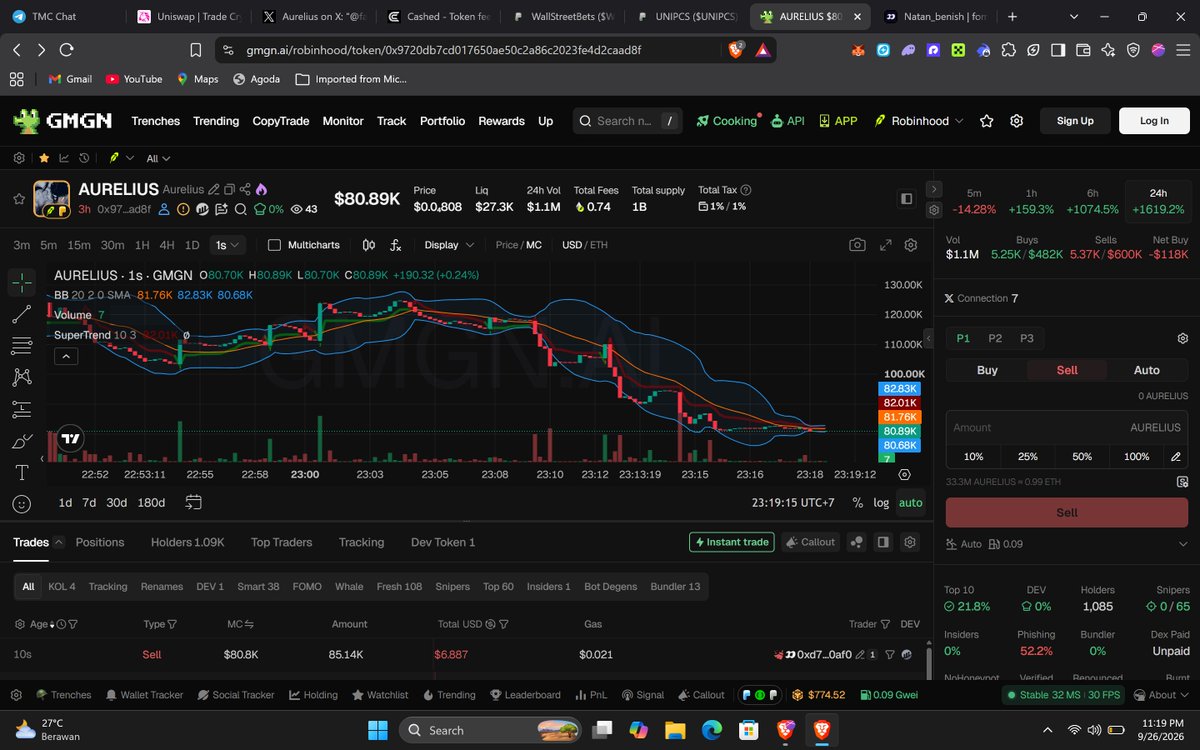Toggle auto scale on chart
Screen dimensions: 1200x750
pos(911,503)
